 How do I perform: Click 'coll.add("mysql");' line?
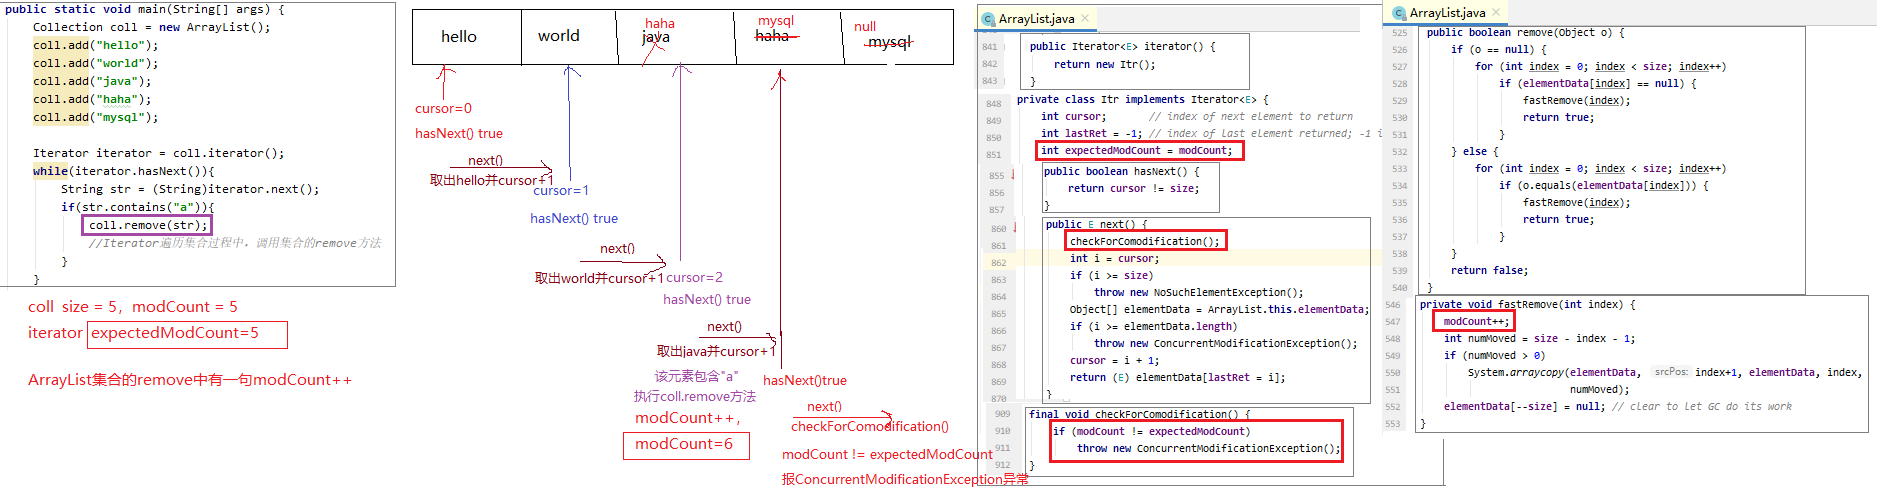click(x=95, y=117)
